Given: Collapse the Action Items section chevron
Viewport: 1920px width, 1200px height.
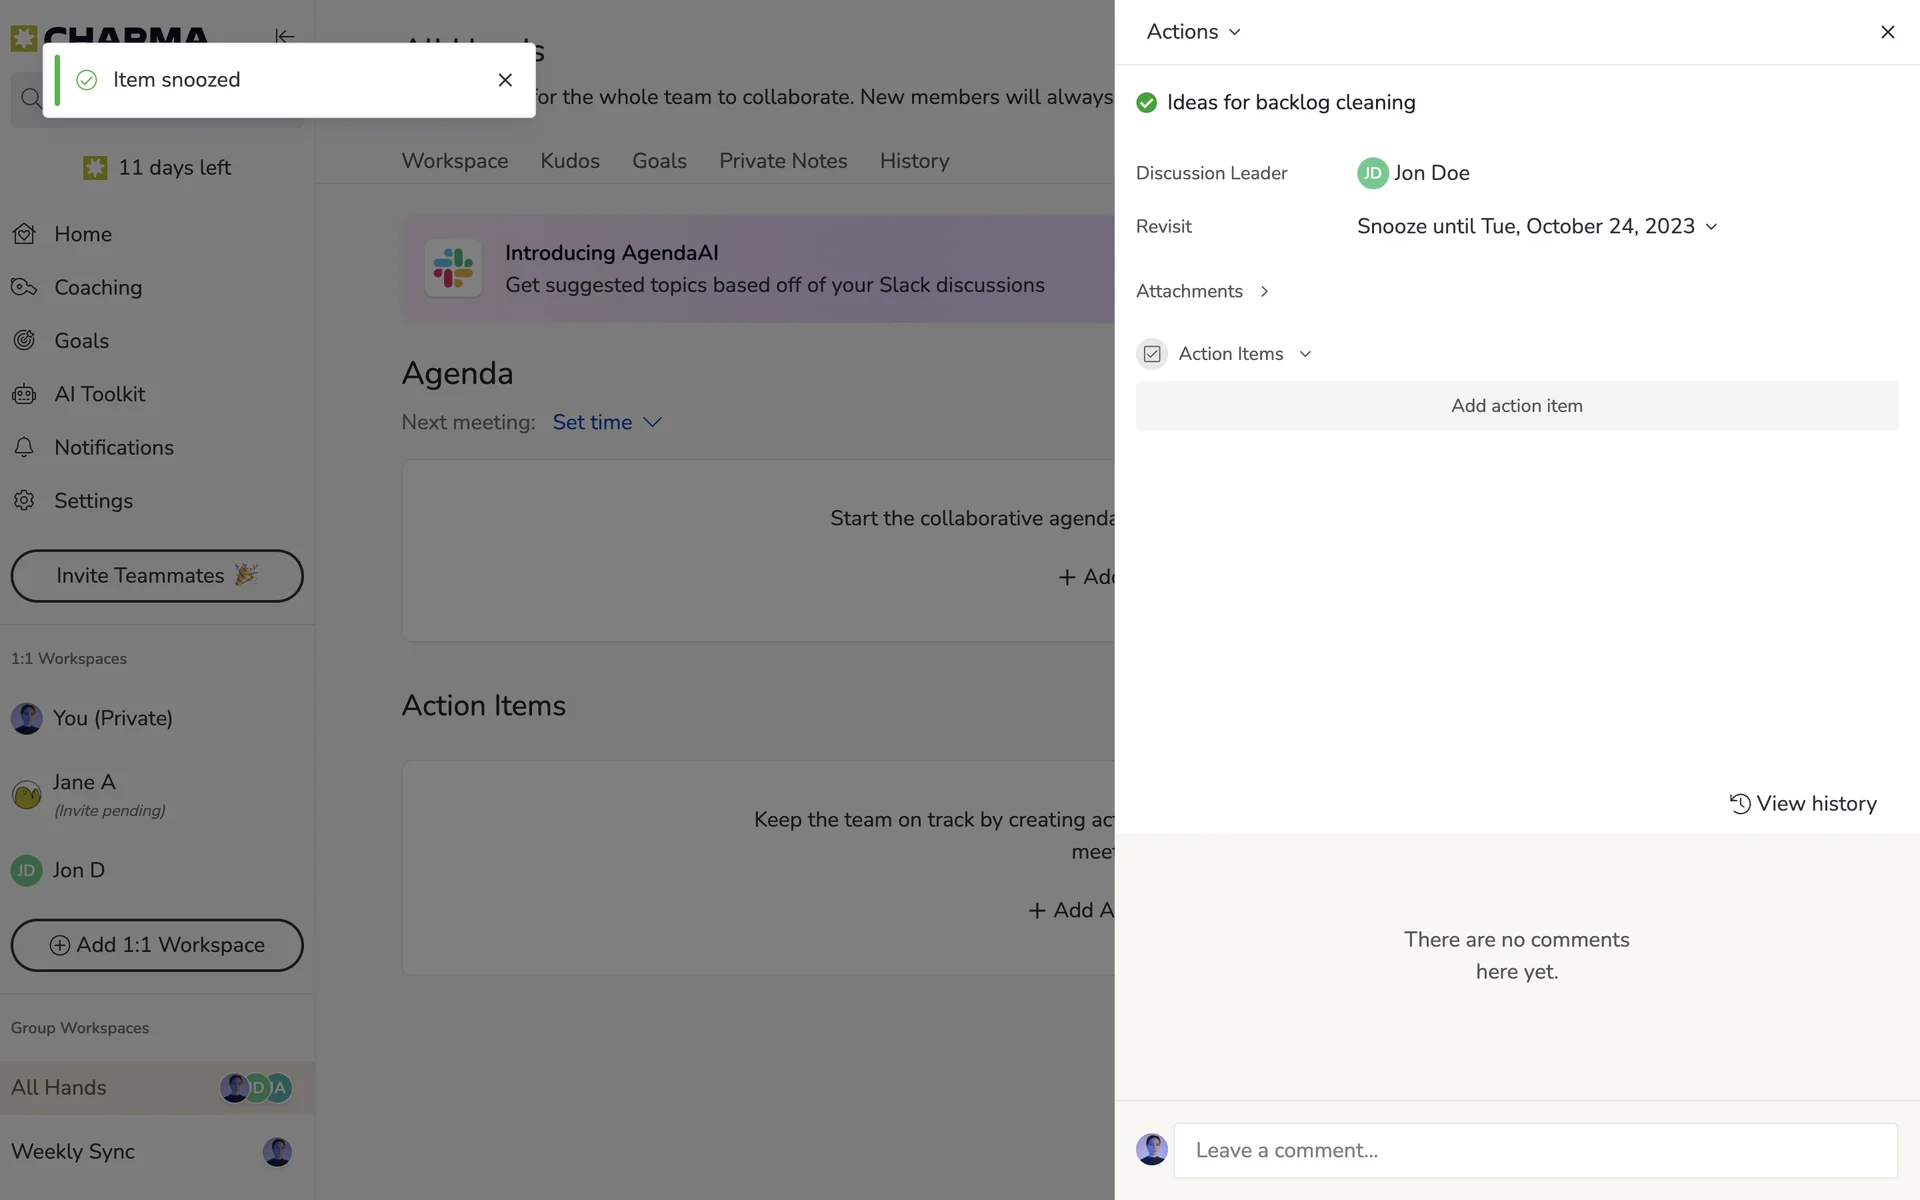Looking at the screenshot, I should pos(1305,354).
